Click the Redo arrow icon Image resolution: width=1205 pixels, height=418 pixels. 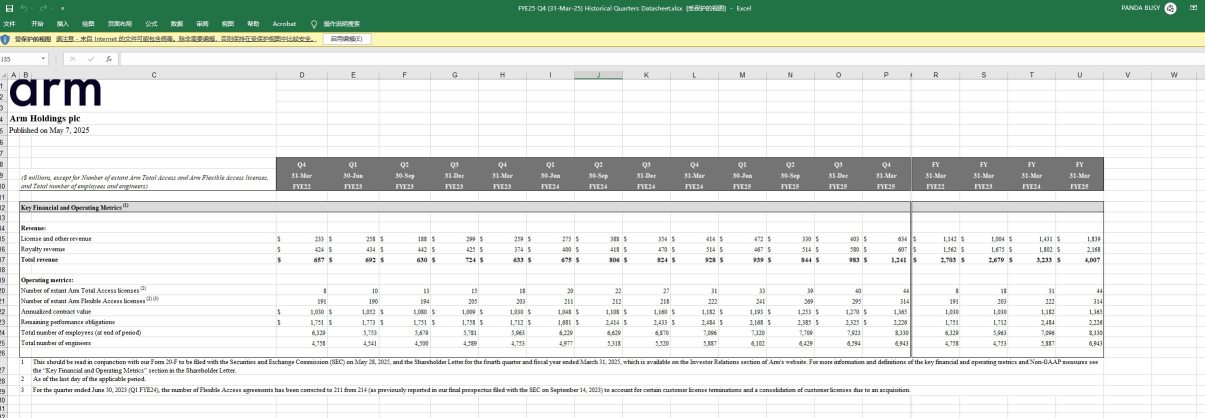pyautogui.click(x=44, y=7)
